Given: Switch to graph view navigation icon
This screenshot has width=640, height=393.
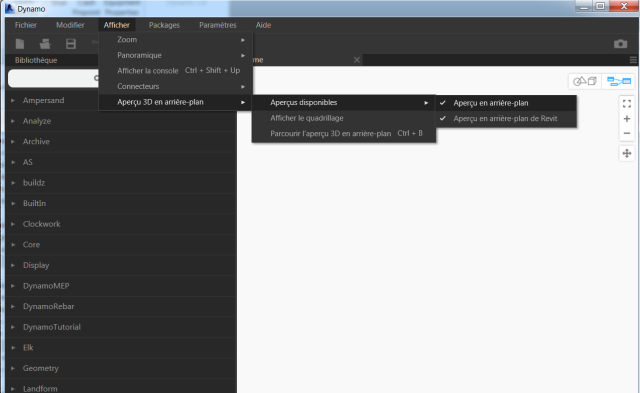Looking at the screenshot, I should [x=619, y=81].
